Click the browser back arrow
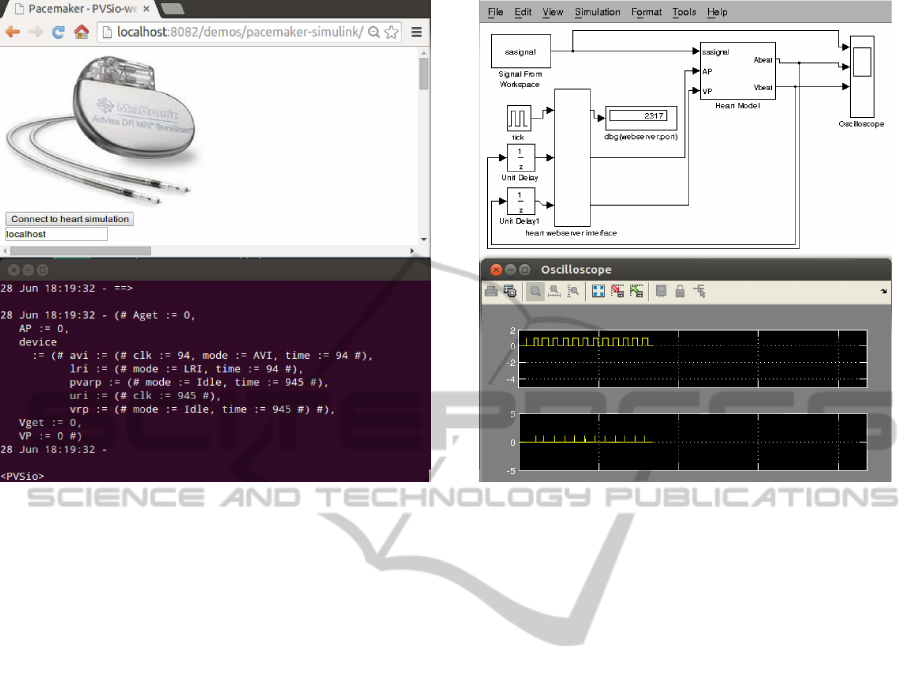The width and height of the screenshot is (915, 681). point(12,31)
